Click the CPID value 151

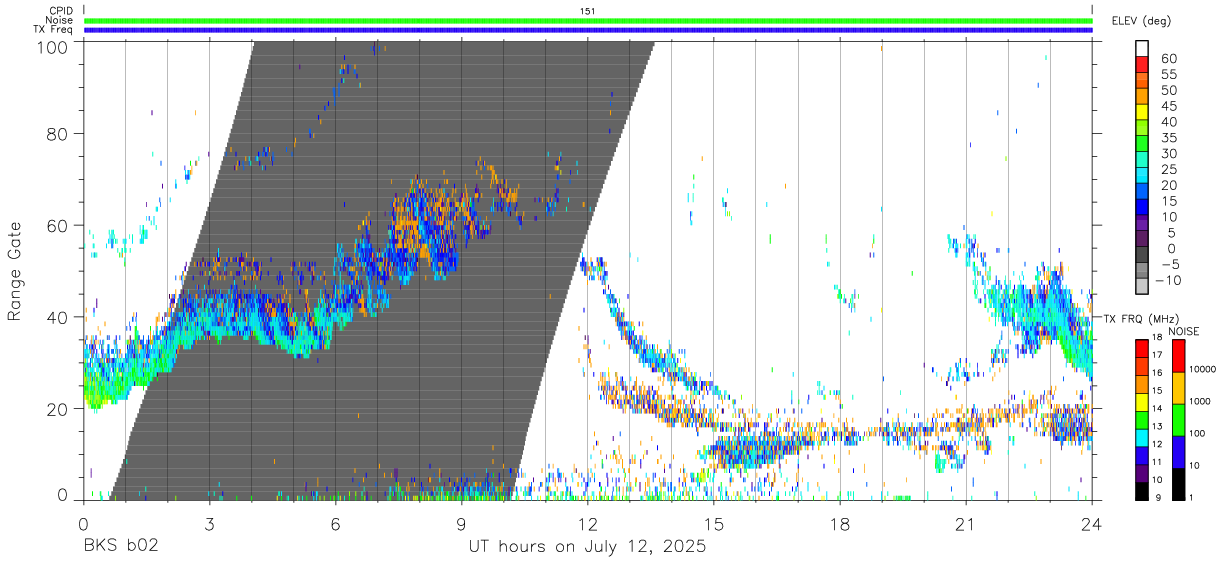[588, 11]
